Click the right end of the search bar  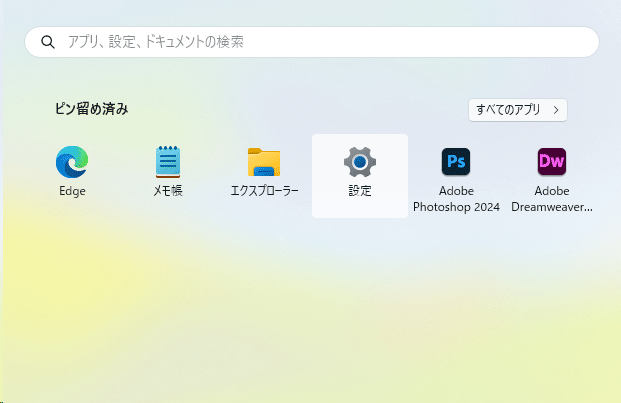(580, 42)
